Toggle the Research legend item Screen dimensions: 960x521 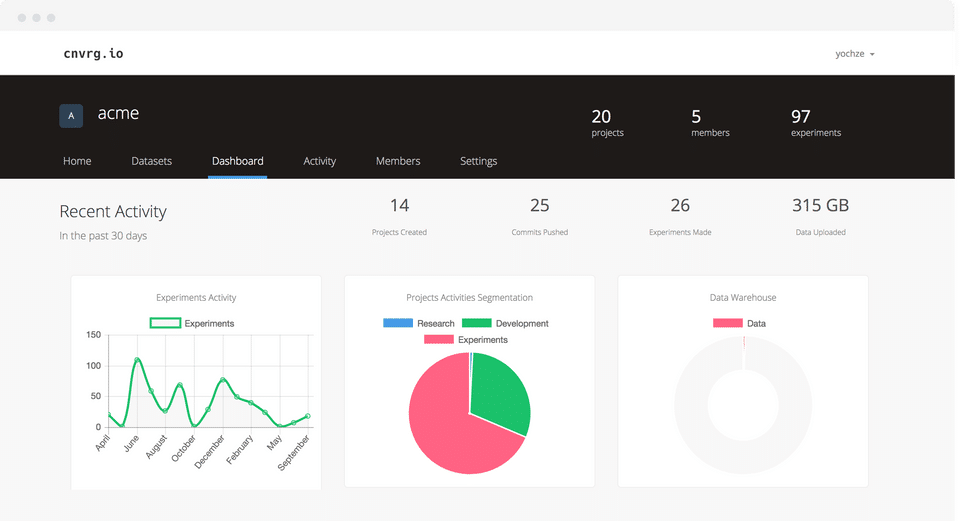(x=419, y=323)
